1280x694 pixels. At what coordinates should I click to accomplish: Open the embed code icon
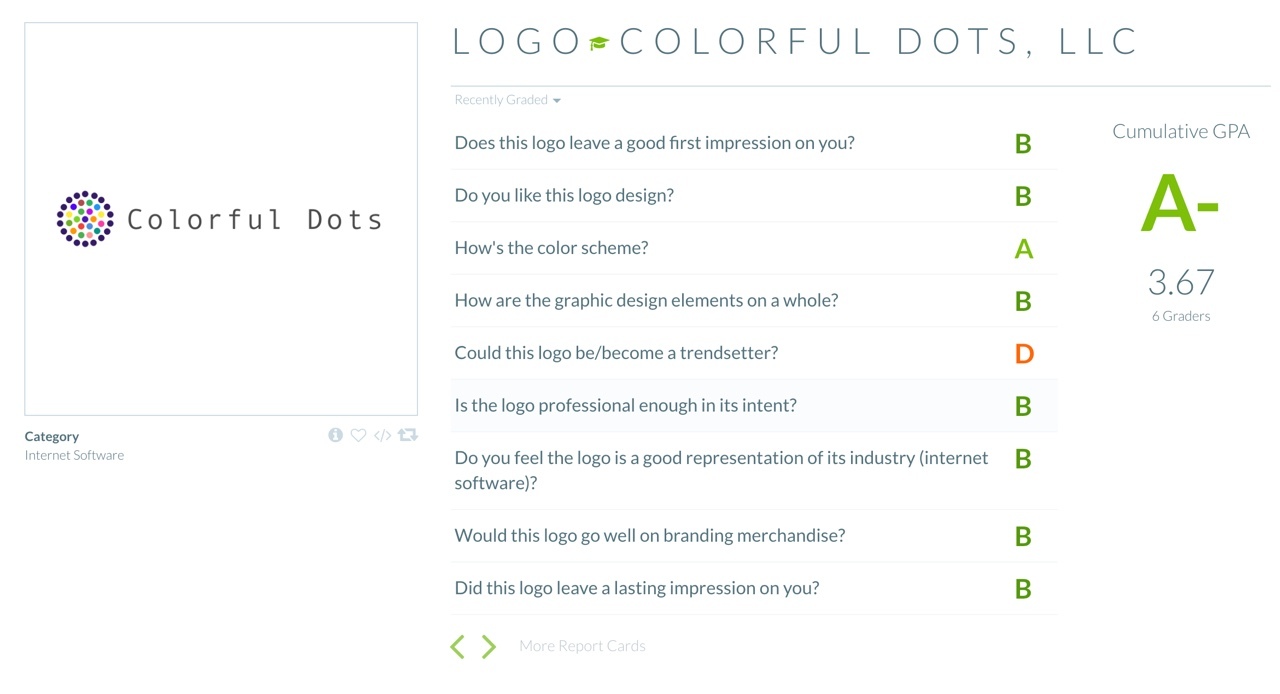[x=382, y=435]
